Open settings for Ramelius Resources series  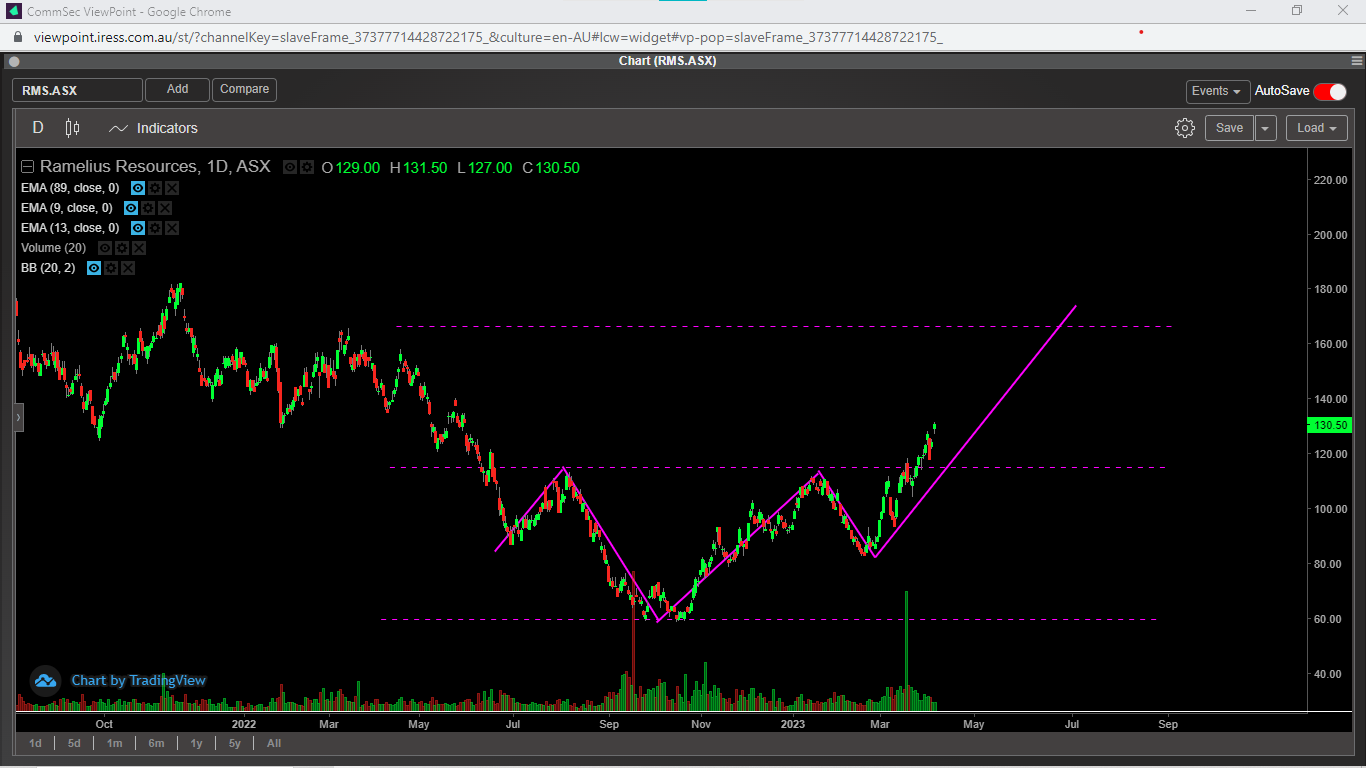tap(306, 167)
